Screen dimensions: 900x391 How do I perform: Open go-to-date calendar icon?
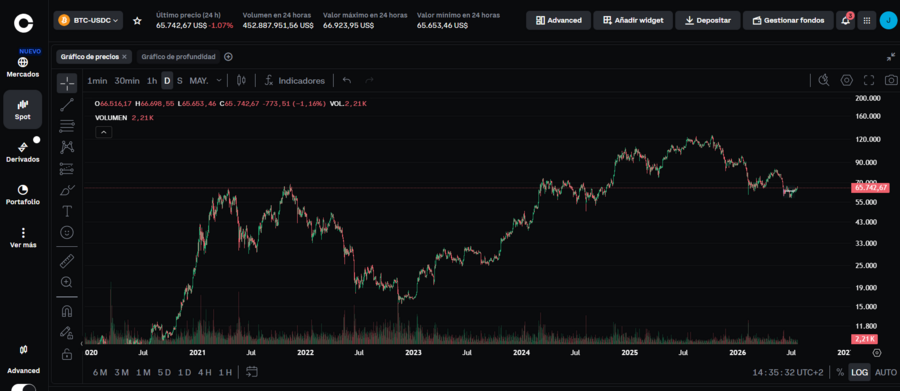coord(251,372)
